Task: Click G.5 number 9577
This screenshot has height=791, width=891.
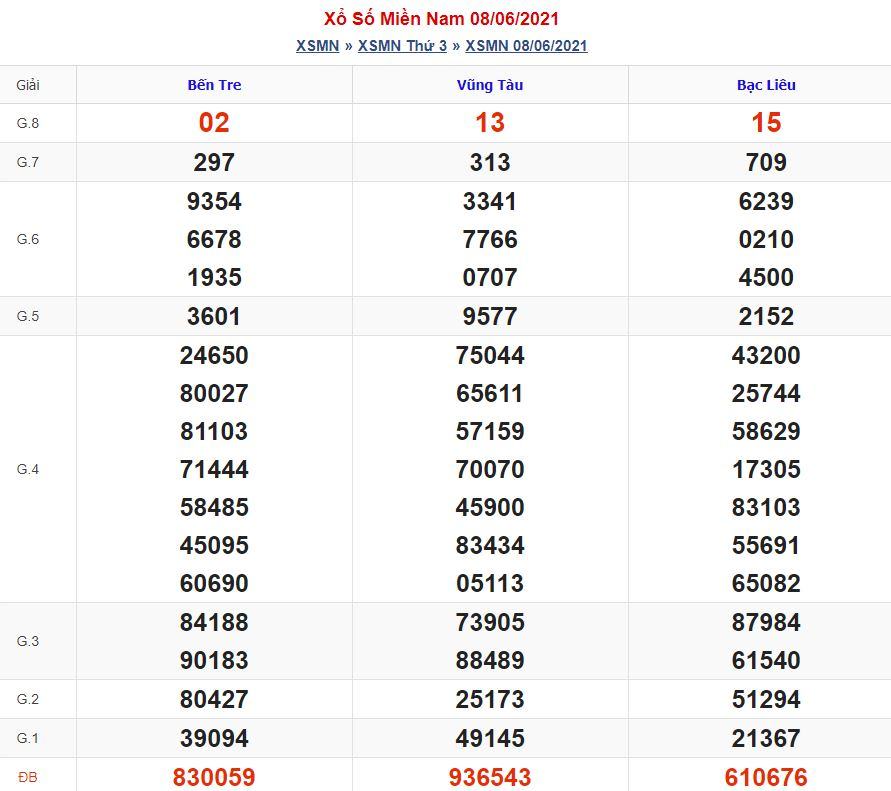Action: 490,317
